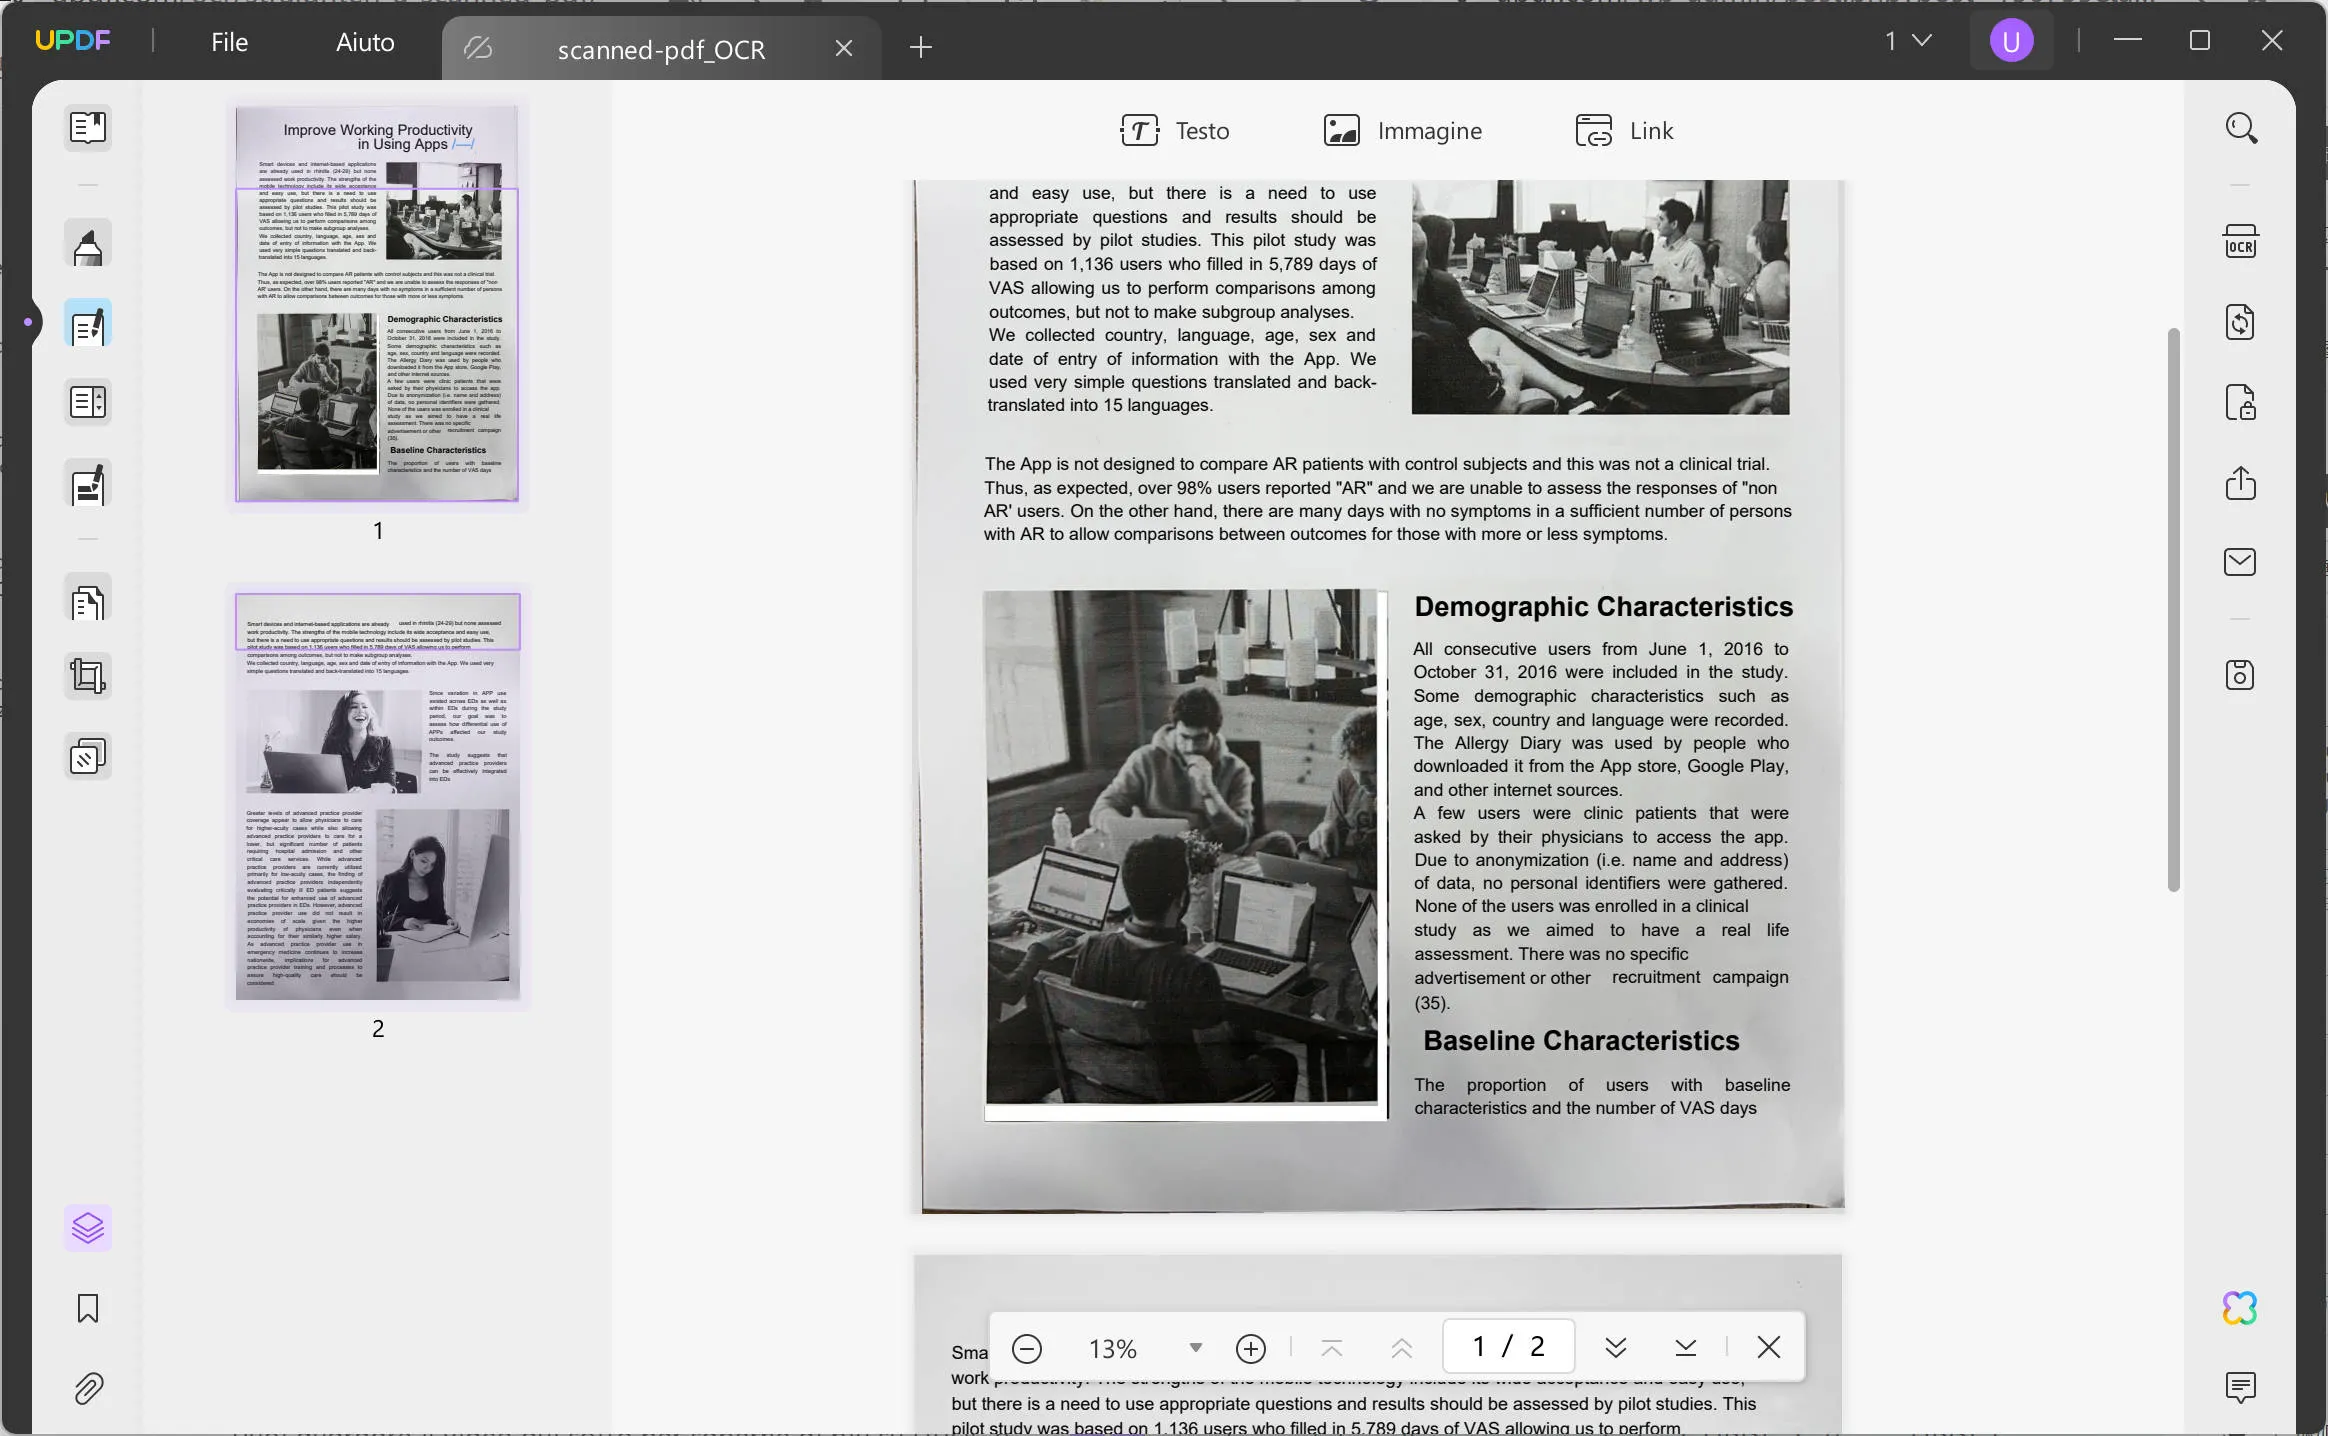Select the Testo tab in toolbar
The width and height of the screenshot is (2328, 1436).
(x=1174, y=130)
